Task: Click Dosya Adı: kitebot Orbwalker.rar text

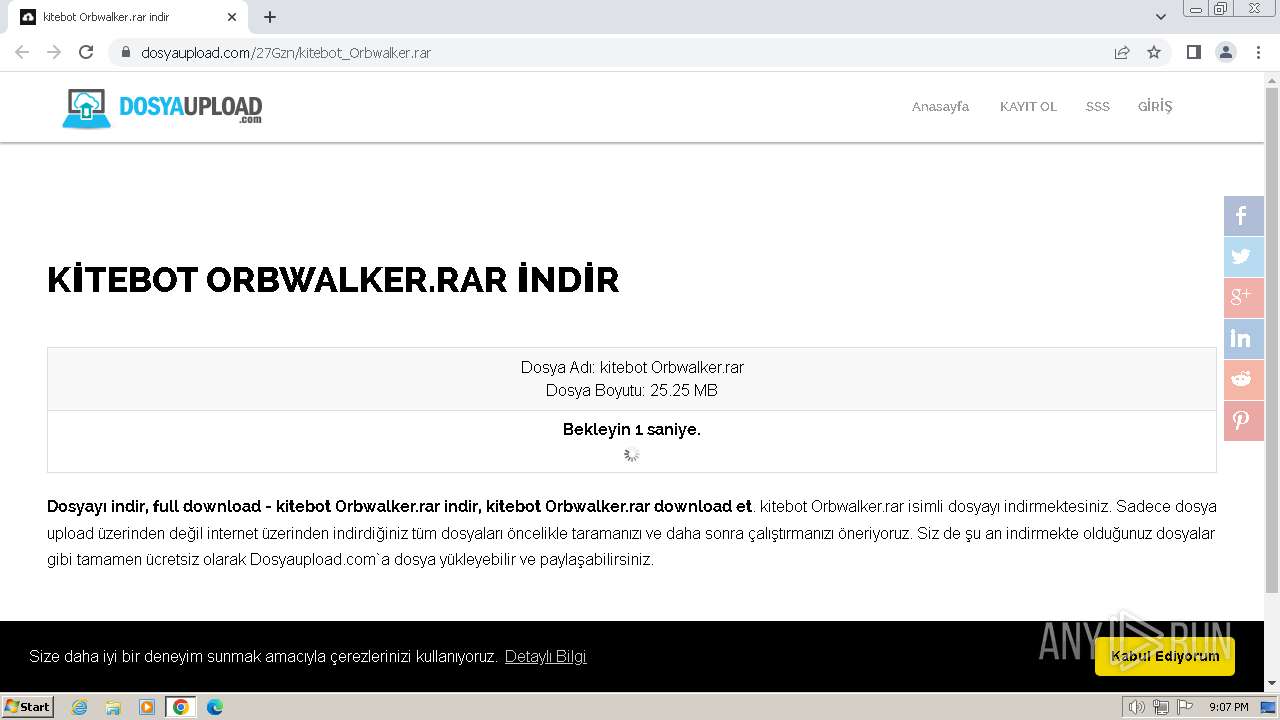Action: tap(632, 367)
